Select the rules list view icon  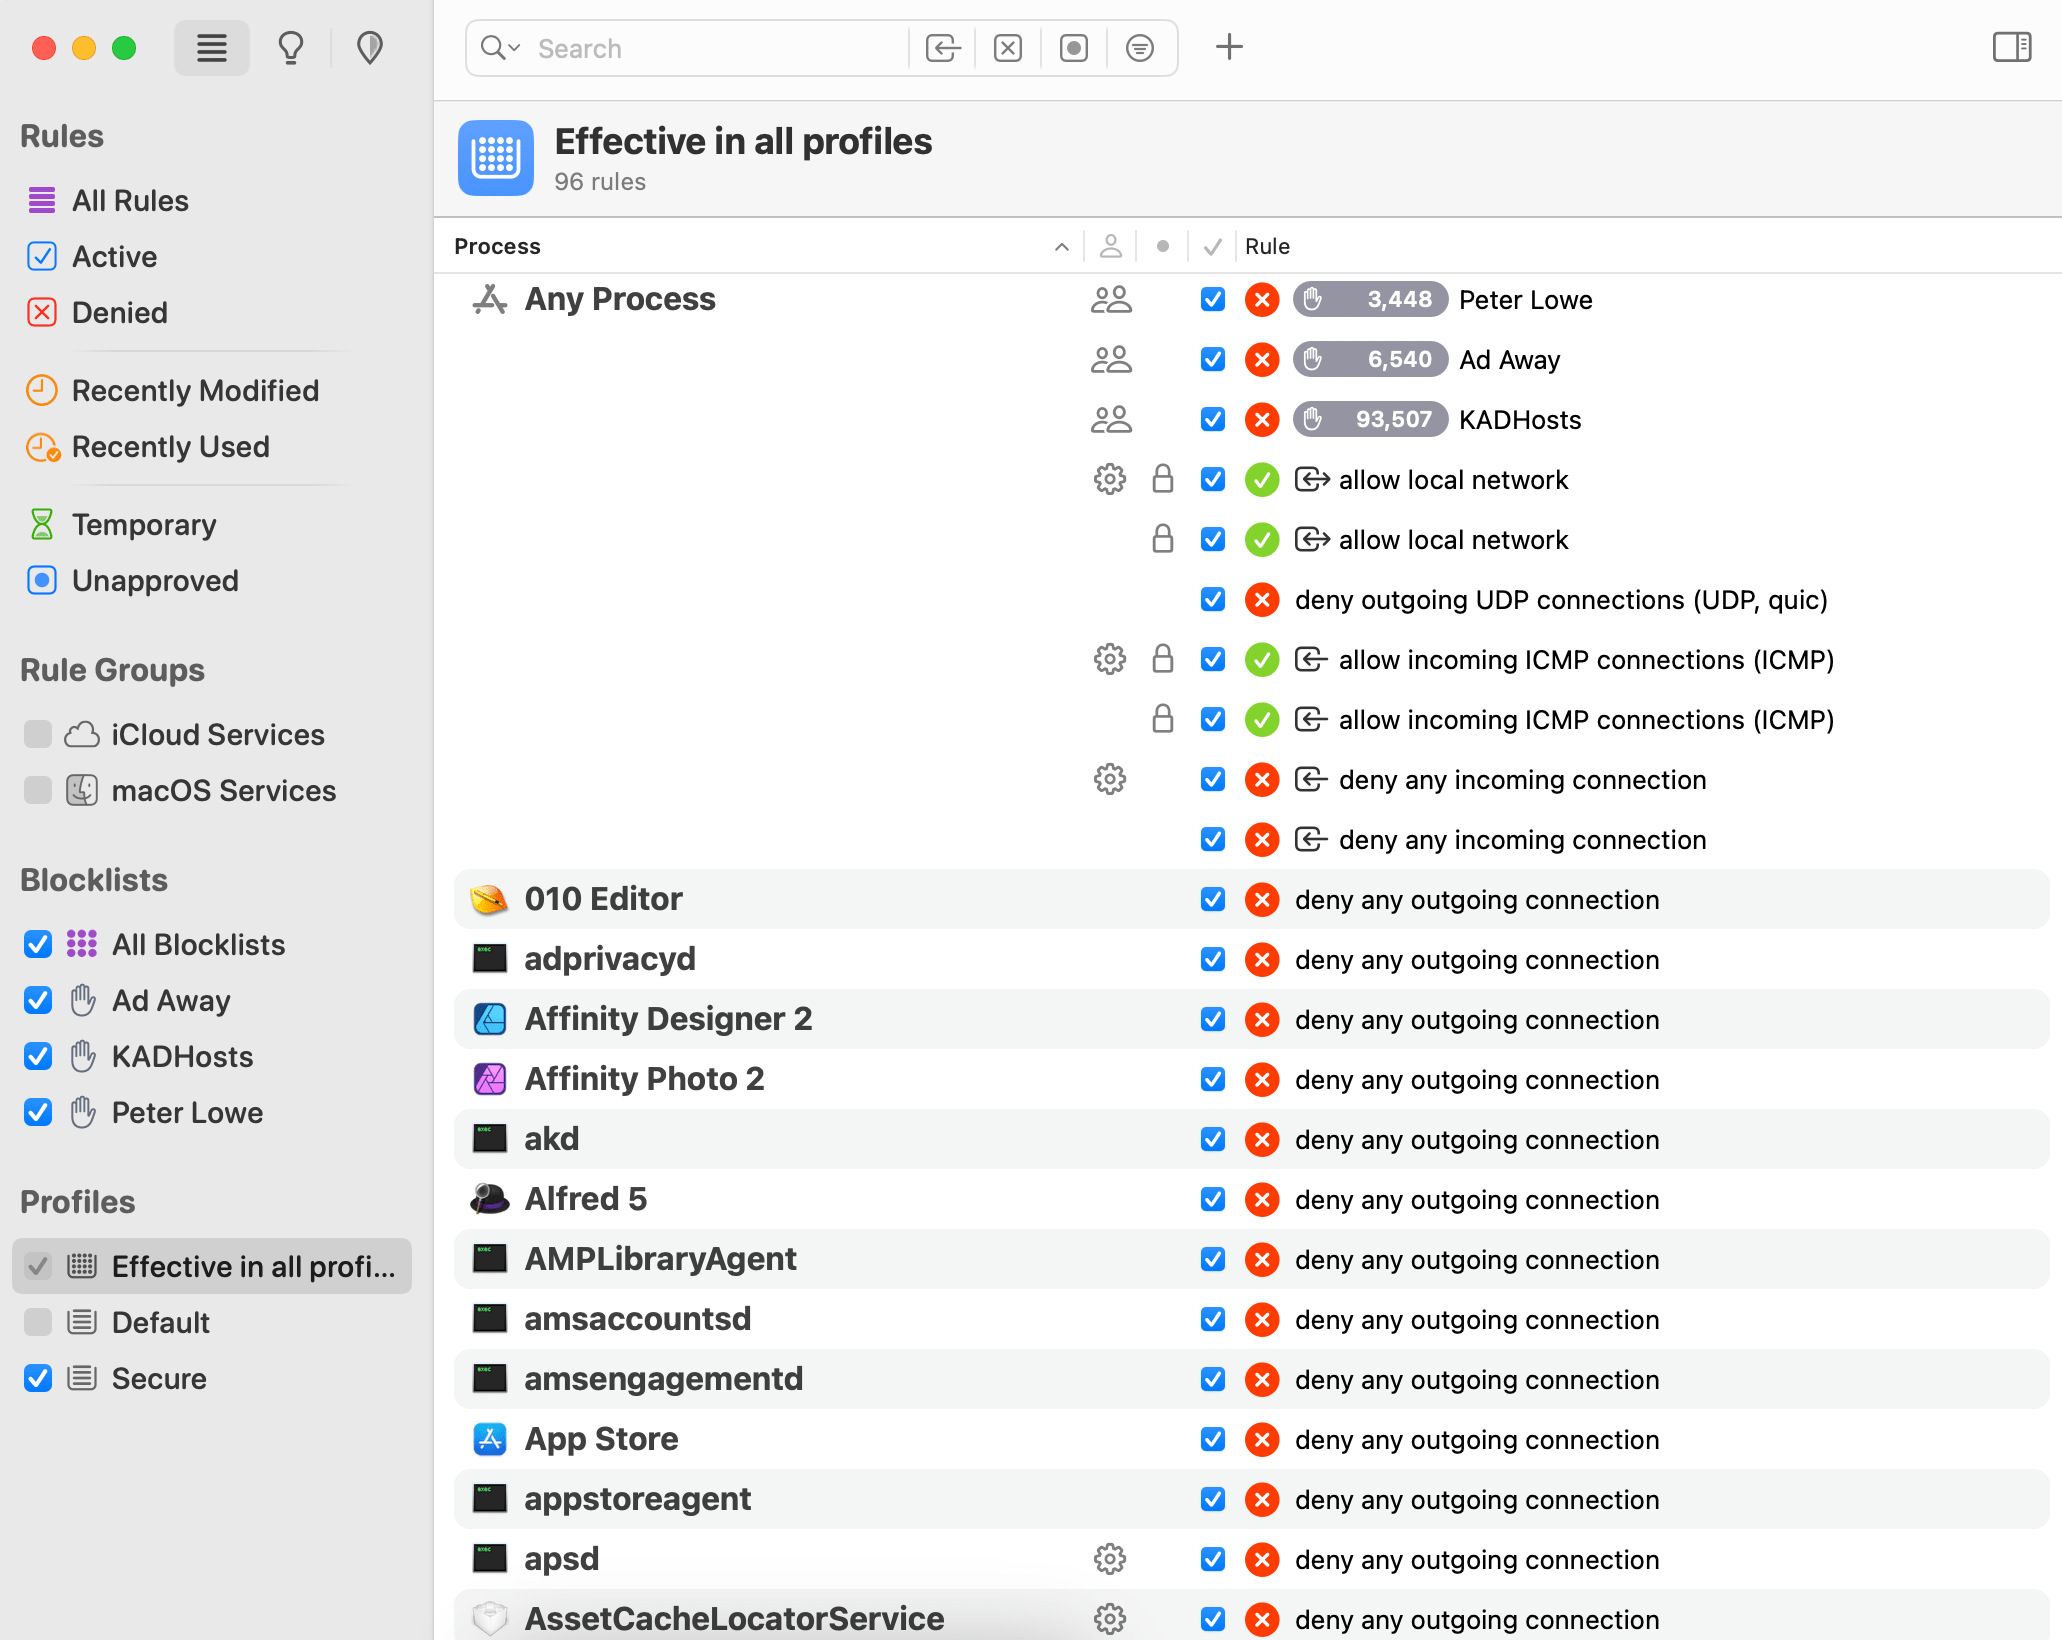point(211,48)
